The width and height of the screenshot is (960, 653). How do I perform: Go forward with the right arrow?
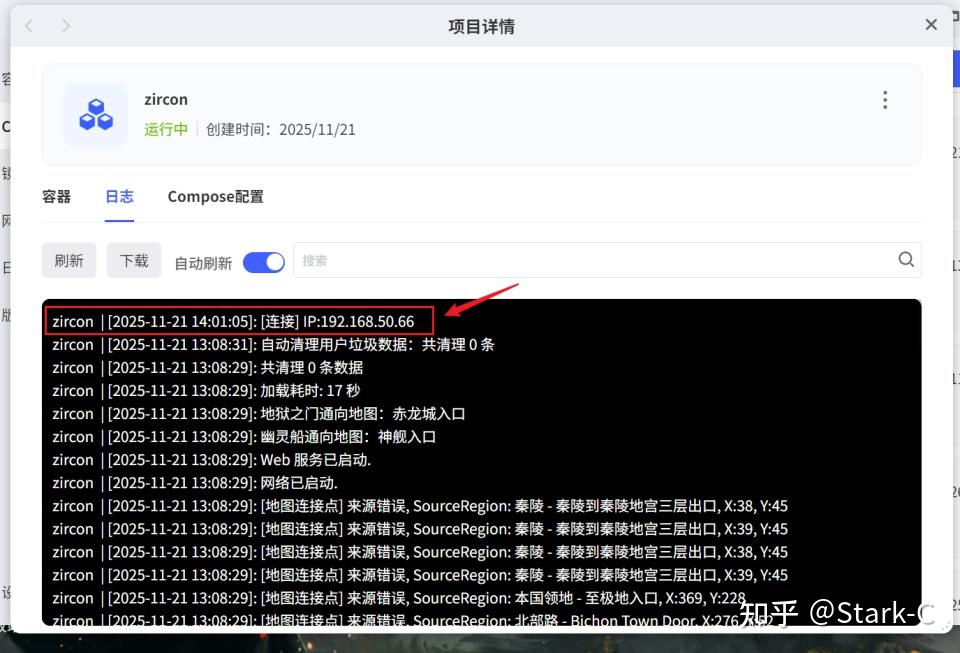point(66,26)
